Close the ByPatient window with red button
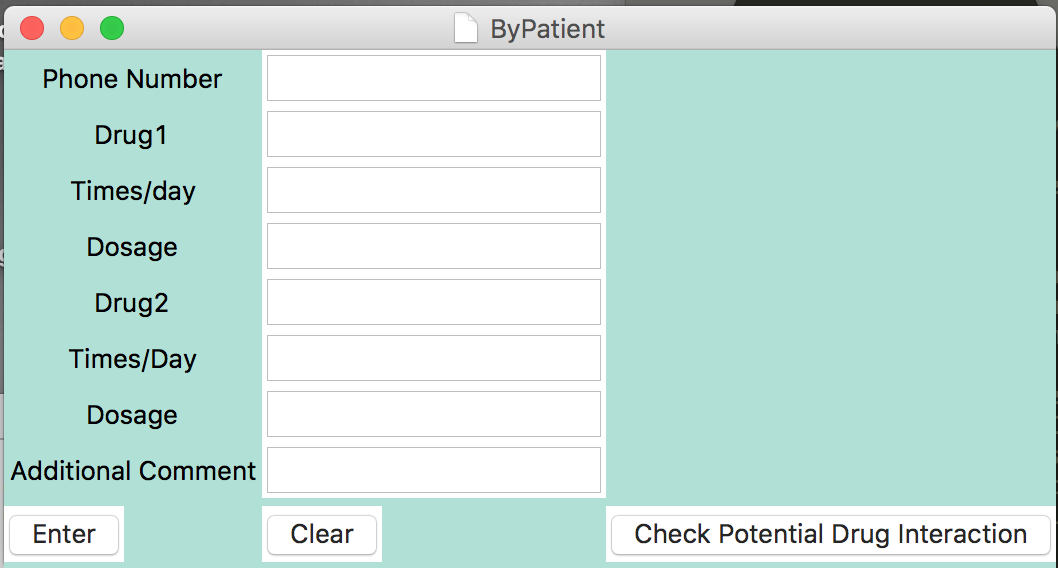 pyautogui.click(x=32, y=28)
